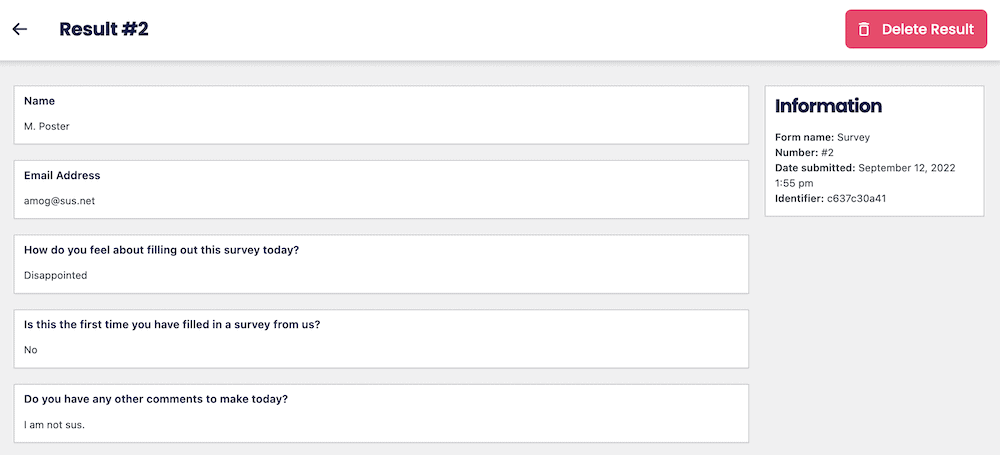1000x455 pixels.
Task: Click the first time survey question
Action: point(172,324)
